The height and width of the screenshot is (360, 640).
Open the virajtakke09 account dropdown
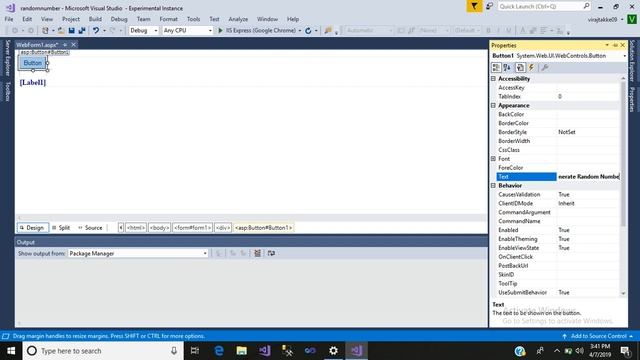[606, 19]
